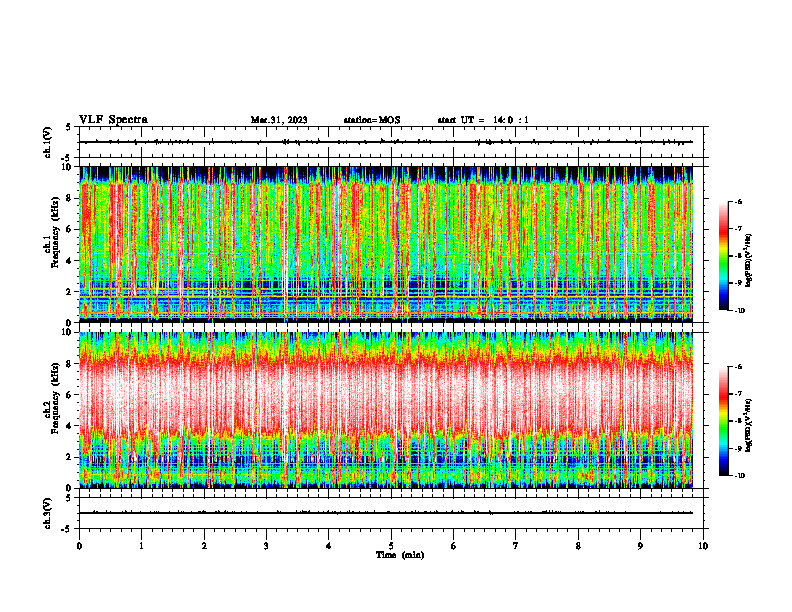Click time axis tick label "4"
Screen dimensions: 792x612
(328, 546)
